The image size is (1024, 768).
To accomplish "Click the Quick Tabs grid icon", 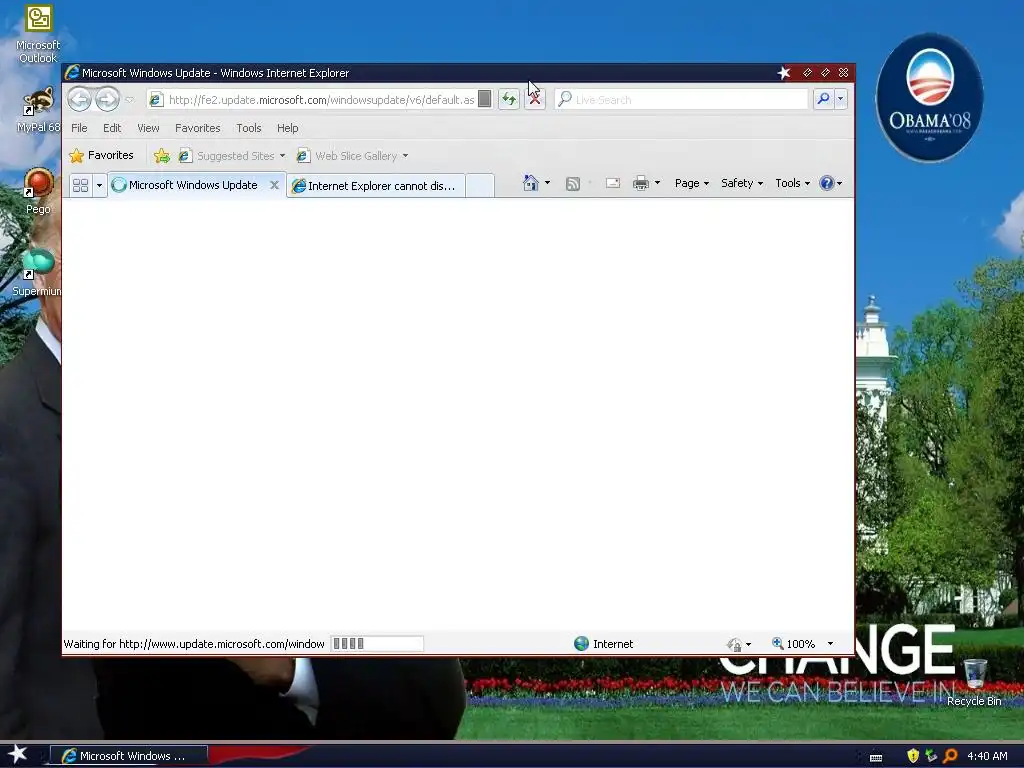I will point(80,185).
